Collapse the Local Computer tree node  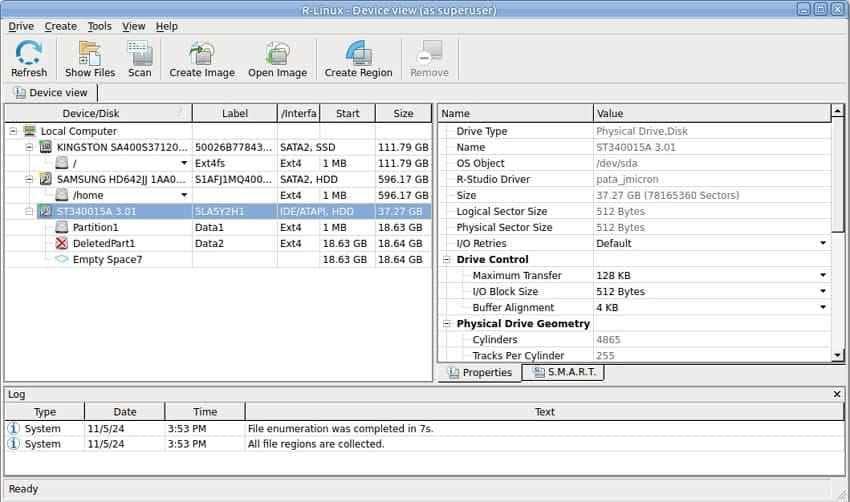point(13,131)
